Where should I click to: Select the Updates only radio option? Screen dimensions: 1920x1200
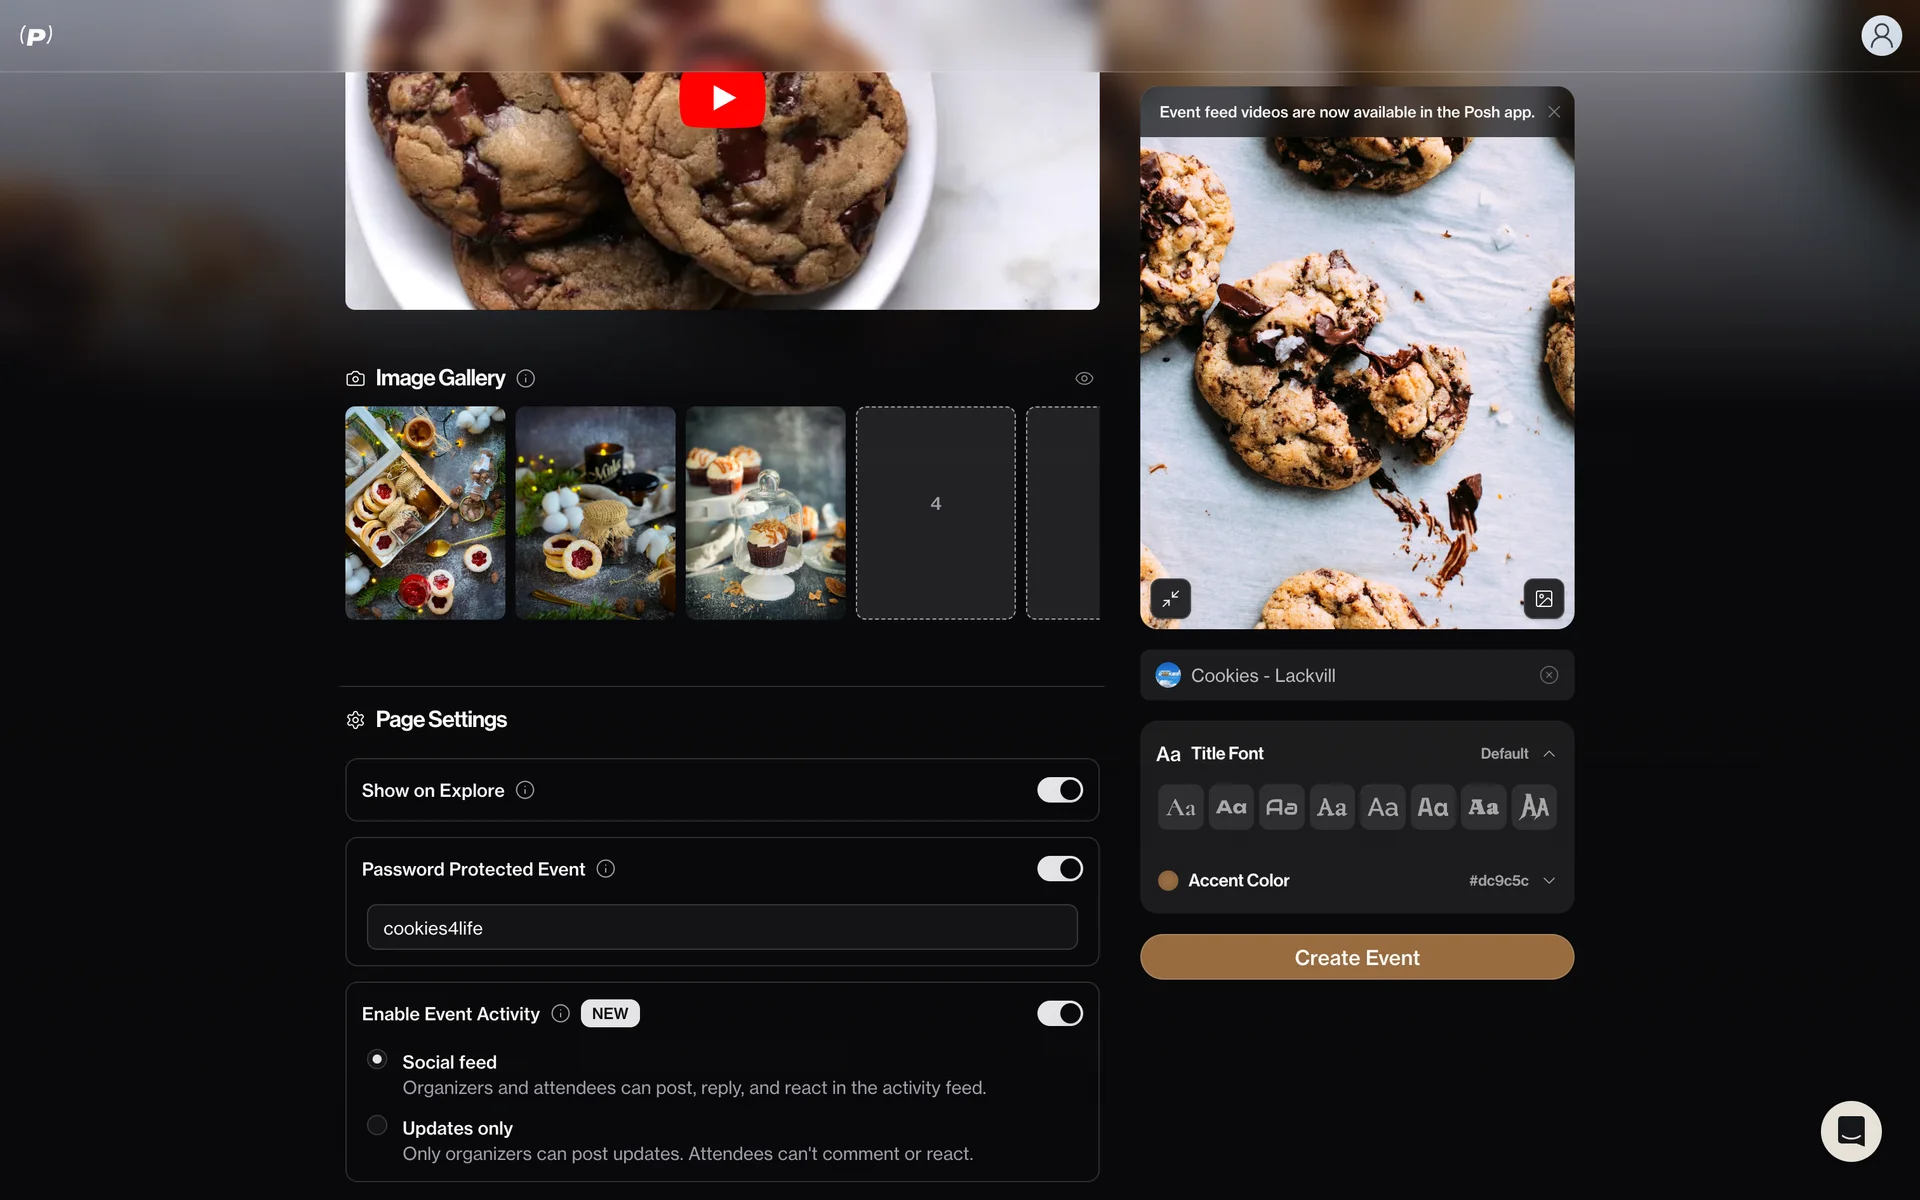tap(377, 1126)
